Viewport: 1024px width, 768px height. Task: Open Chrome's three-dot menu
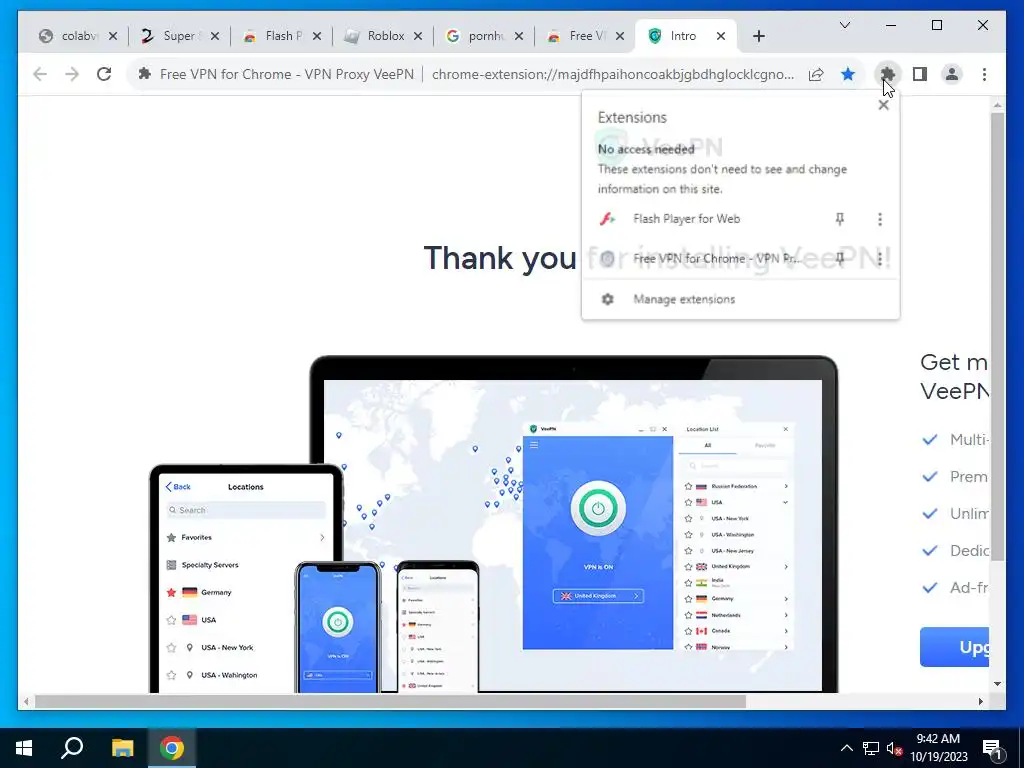click(984, 74)
